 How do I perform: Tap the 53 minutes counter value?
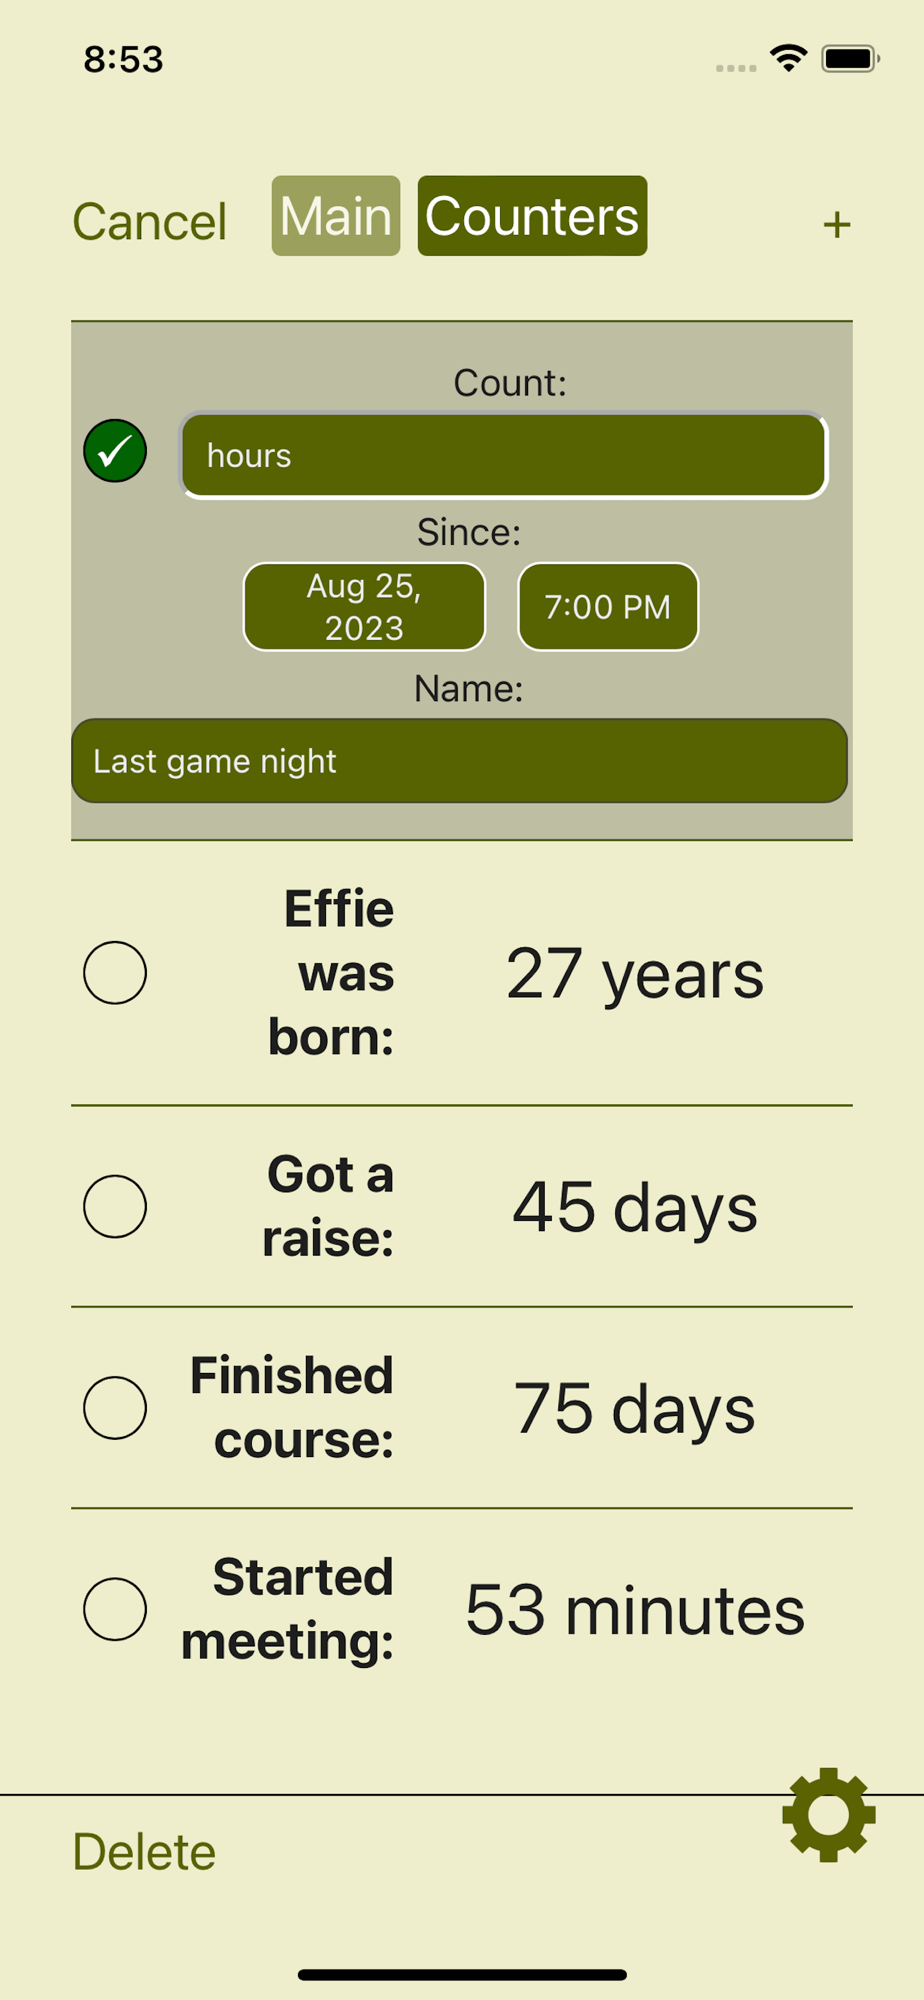click(635, 1610)
